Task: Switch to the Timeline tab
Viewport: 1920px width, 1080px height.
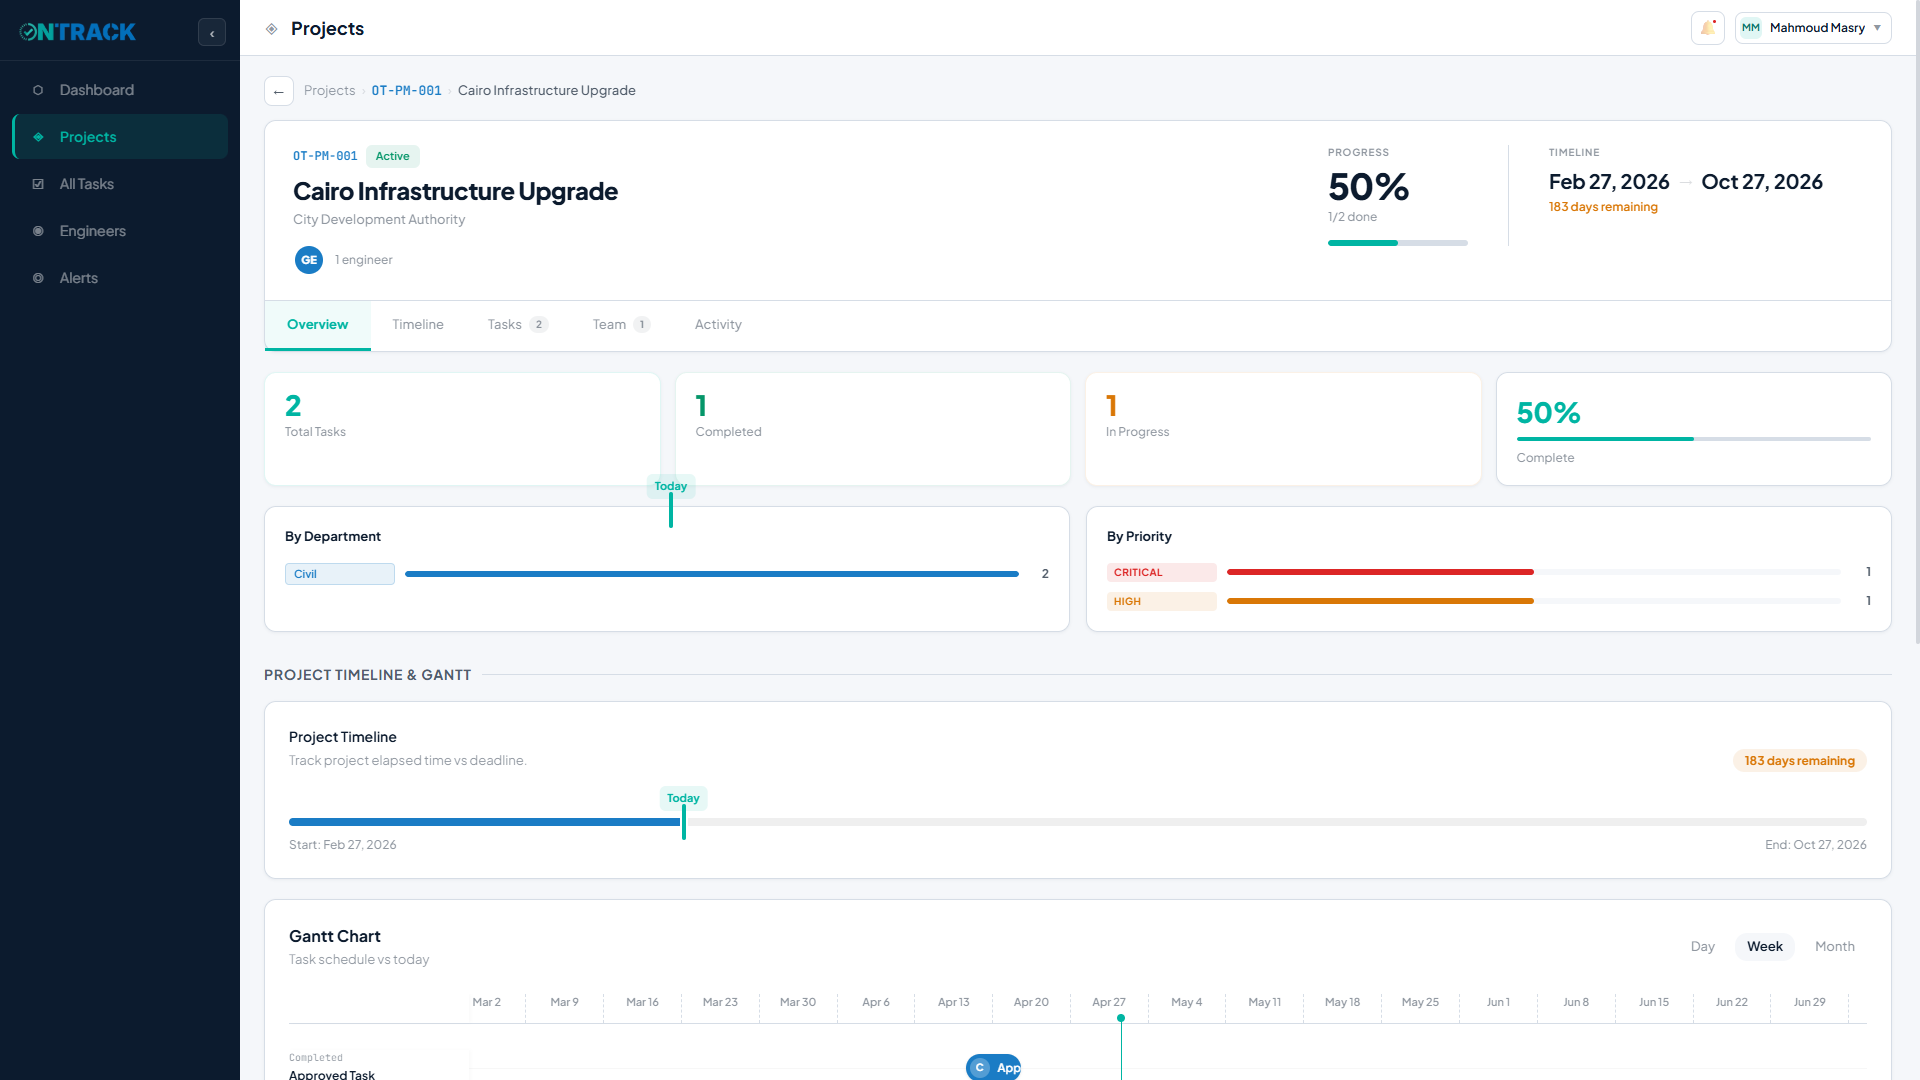Action: (x=418, y=325)
